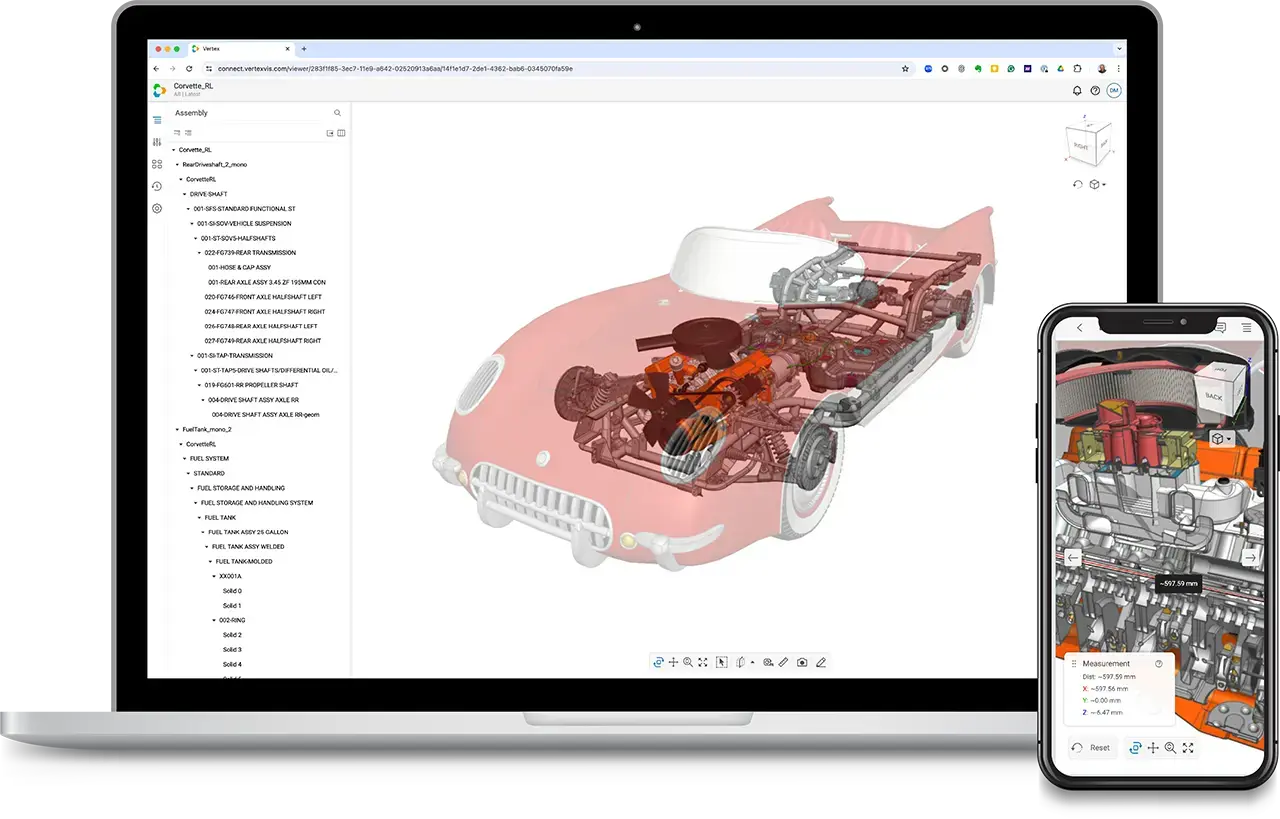Open the history clock icon in left sidebar
This screenshot has height=819, width=1280.
pyautogui.click(x=157, y=186)
